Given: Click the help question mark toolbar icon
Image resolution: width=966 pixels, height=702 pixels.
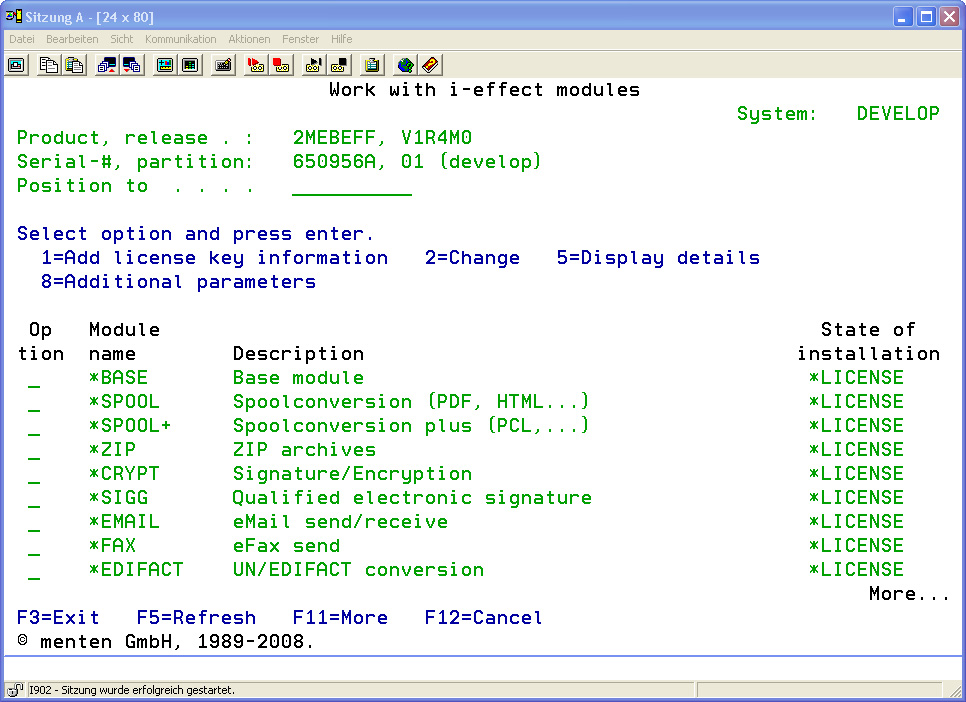Looking at the screenshot, I should 430,65.
